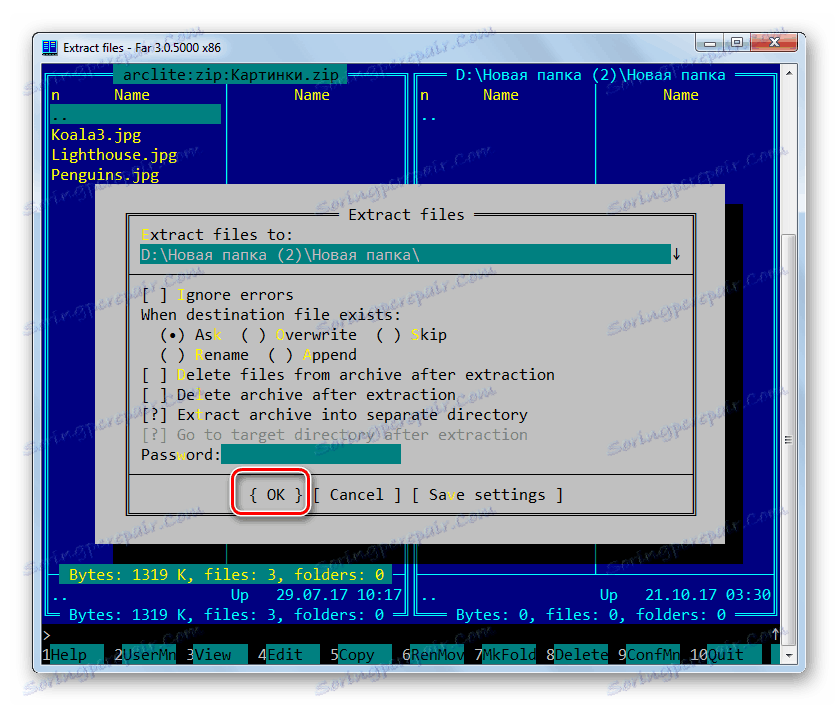Viewport: 839px width, 706px height.
Task: Click 8Delete in the function key bar
Action: (x=577, y=655)
